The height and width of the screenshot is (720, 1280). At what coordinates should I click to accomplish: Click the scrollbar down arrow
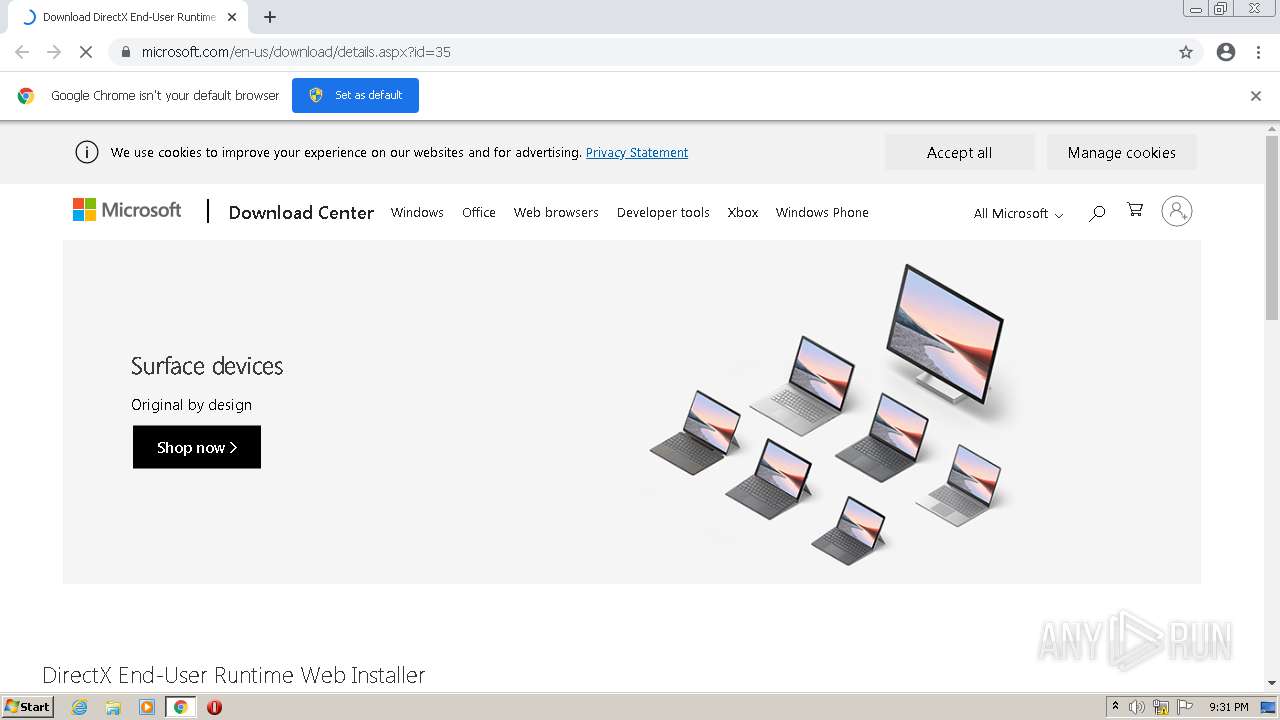1272,683
